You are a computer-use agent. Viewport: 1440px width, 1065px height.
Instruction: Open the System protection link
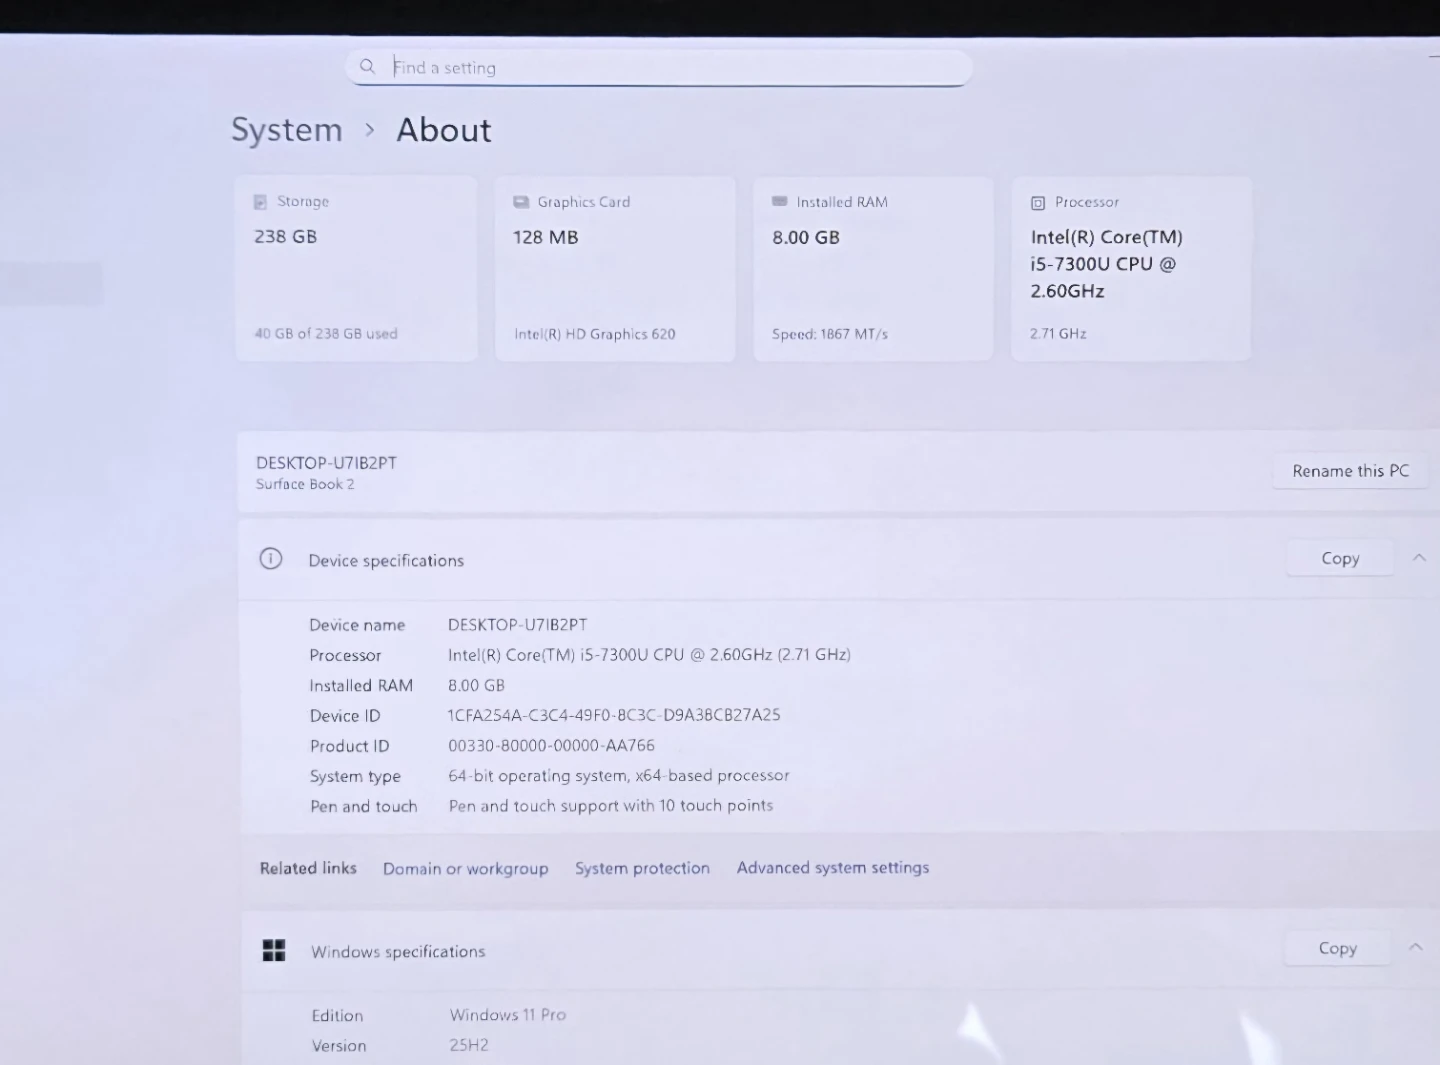click(642, 868)
